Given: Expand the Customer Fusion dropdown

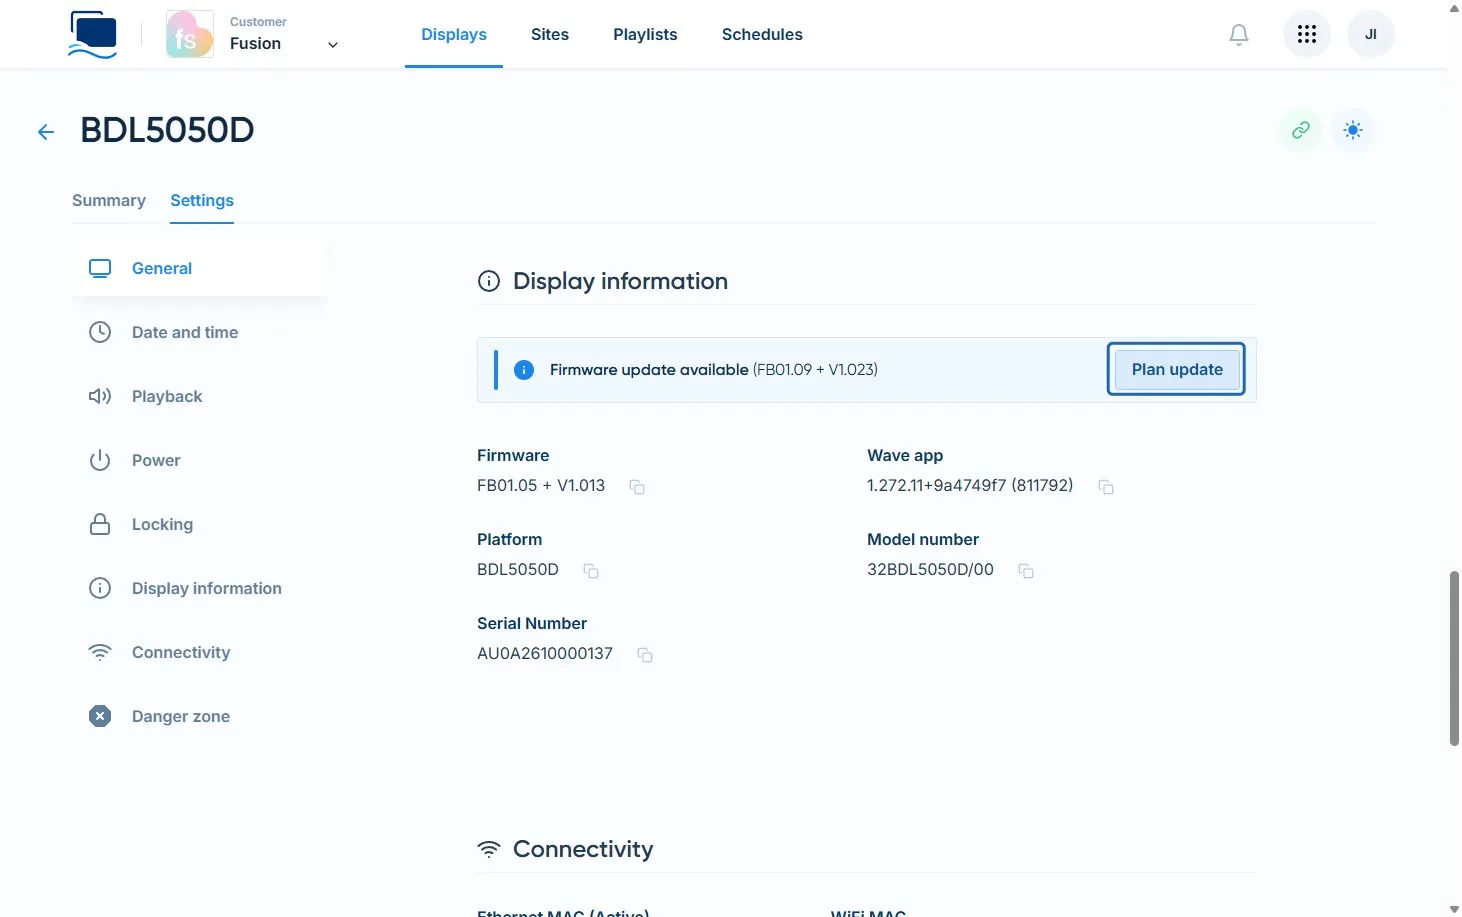Looking at the screenshot, I should pyautogui.click(x=333, y=44).
